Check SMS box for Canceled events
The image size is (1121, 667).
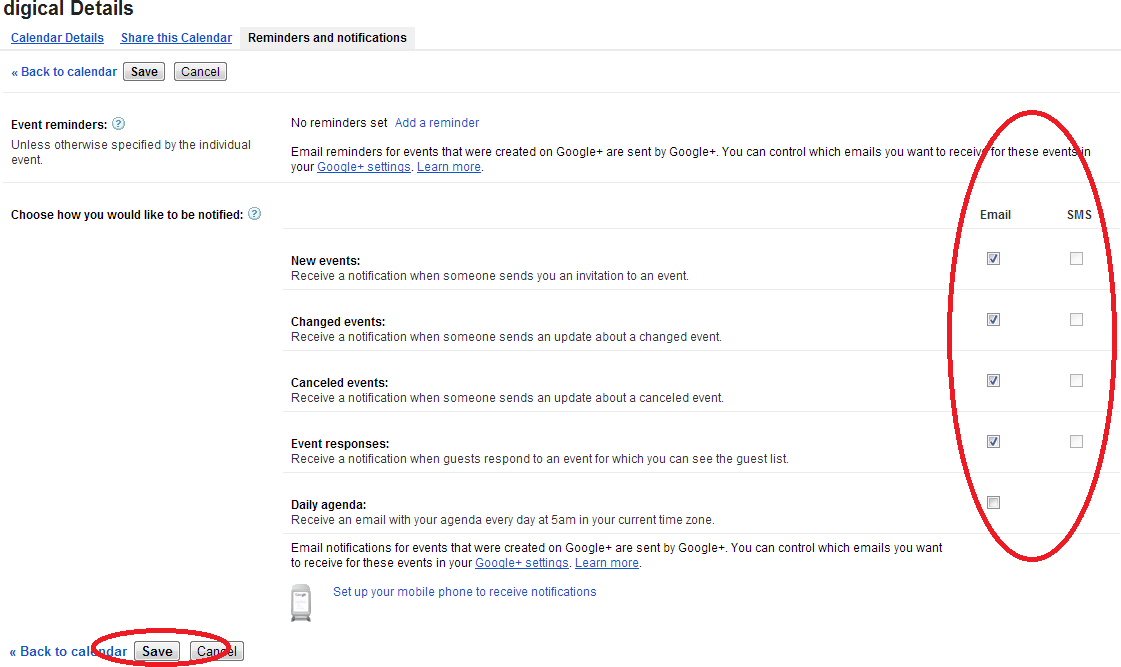point(1076,381)
